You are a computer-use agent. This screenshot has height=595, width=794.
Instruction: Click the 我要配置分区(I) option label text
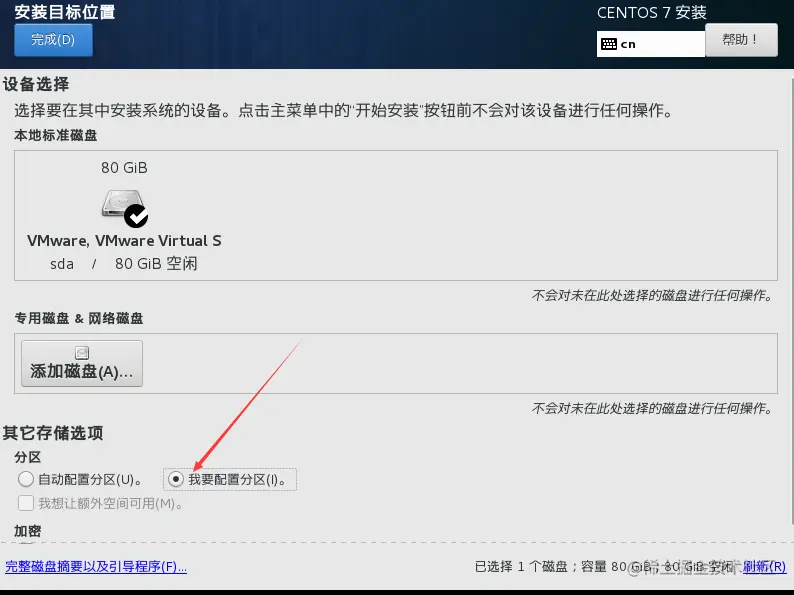(237, 480)
